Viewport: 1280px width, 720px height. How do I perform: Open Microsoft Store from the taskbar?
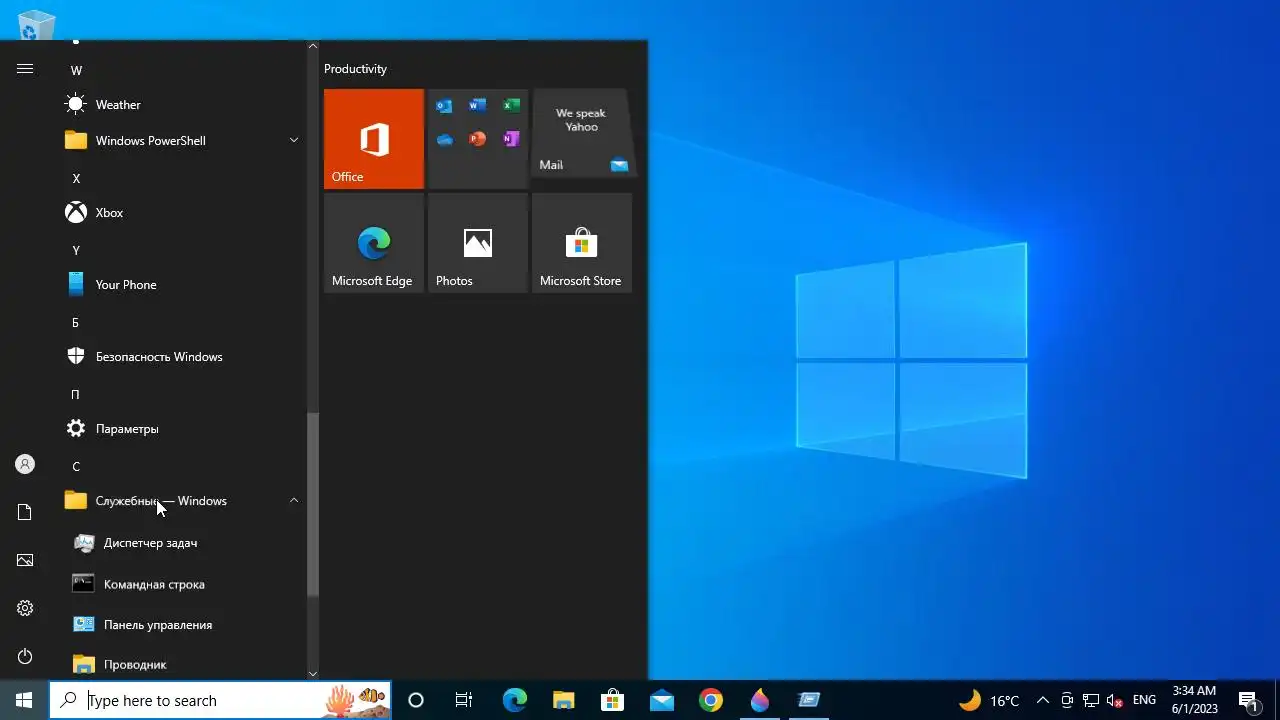(612, 700)
